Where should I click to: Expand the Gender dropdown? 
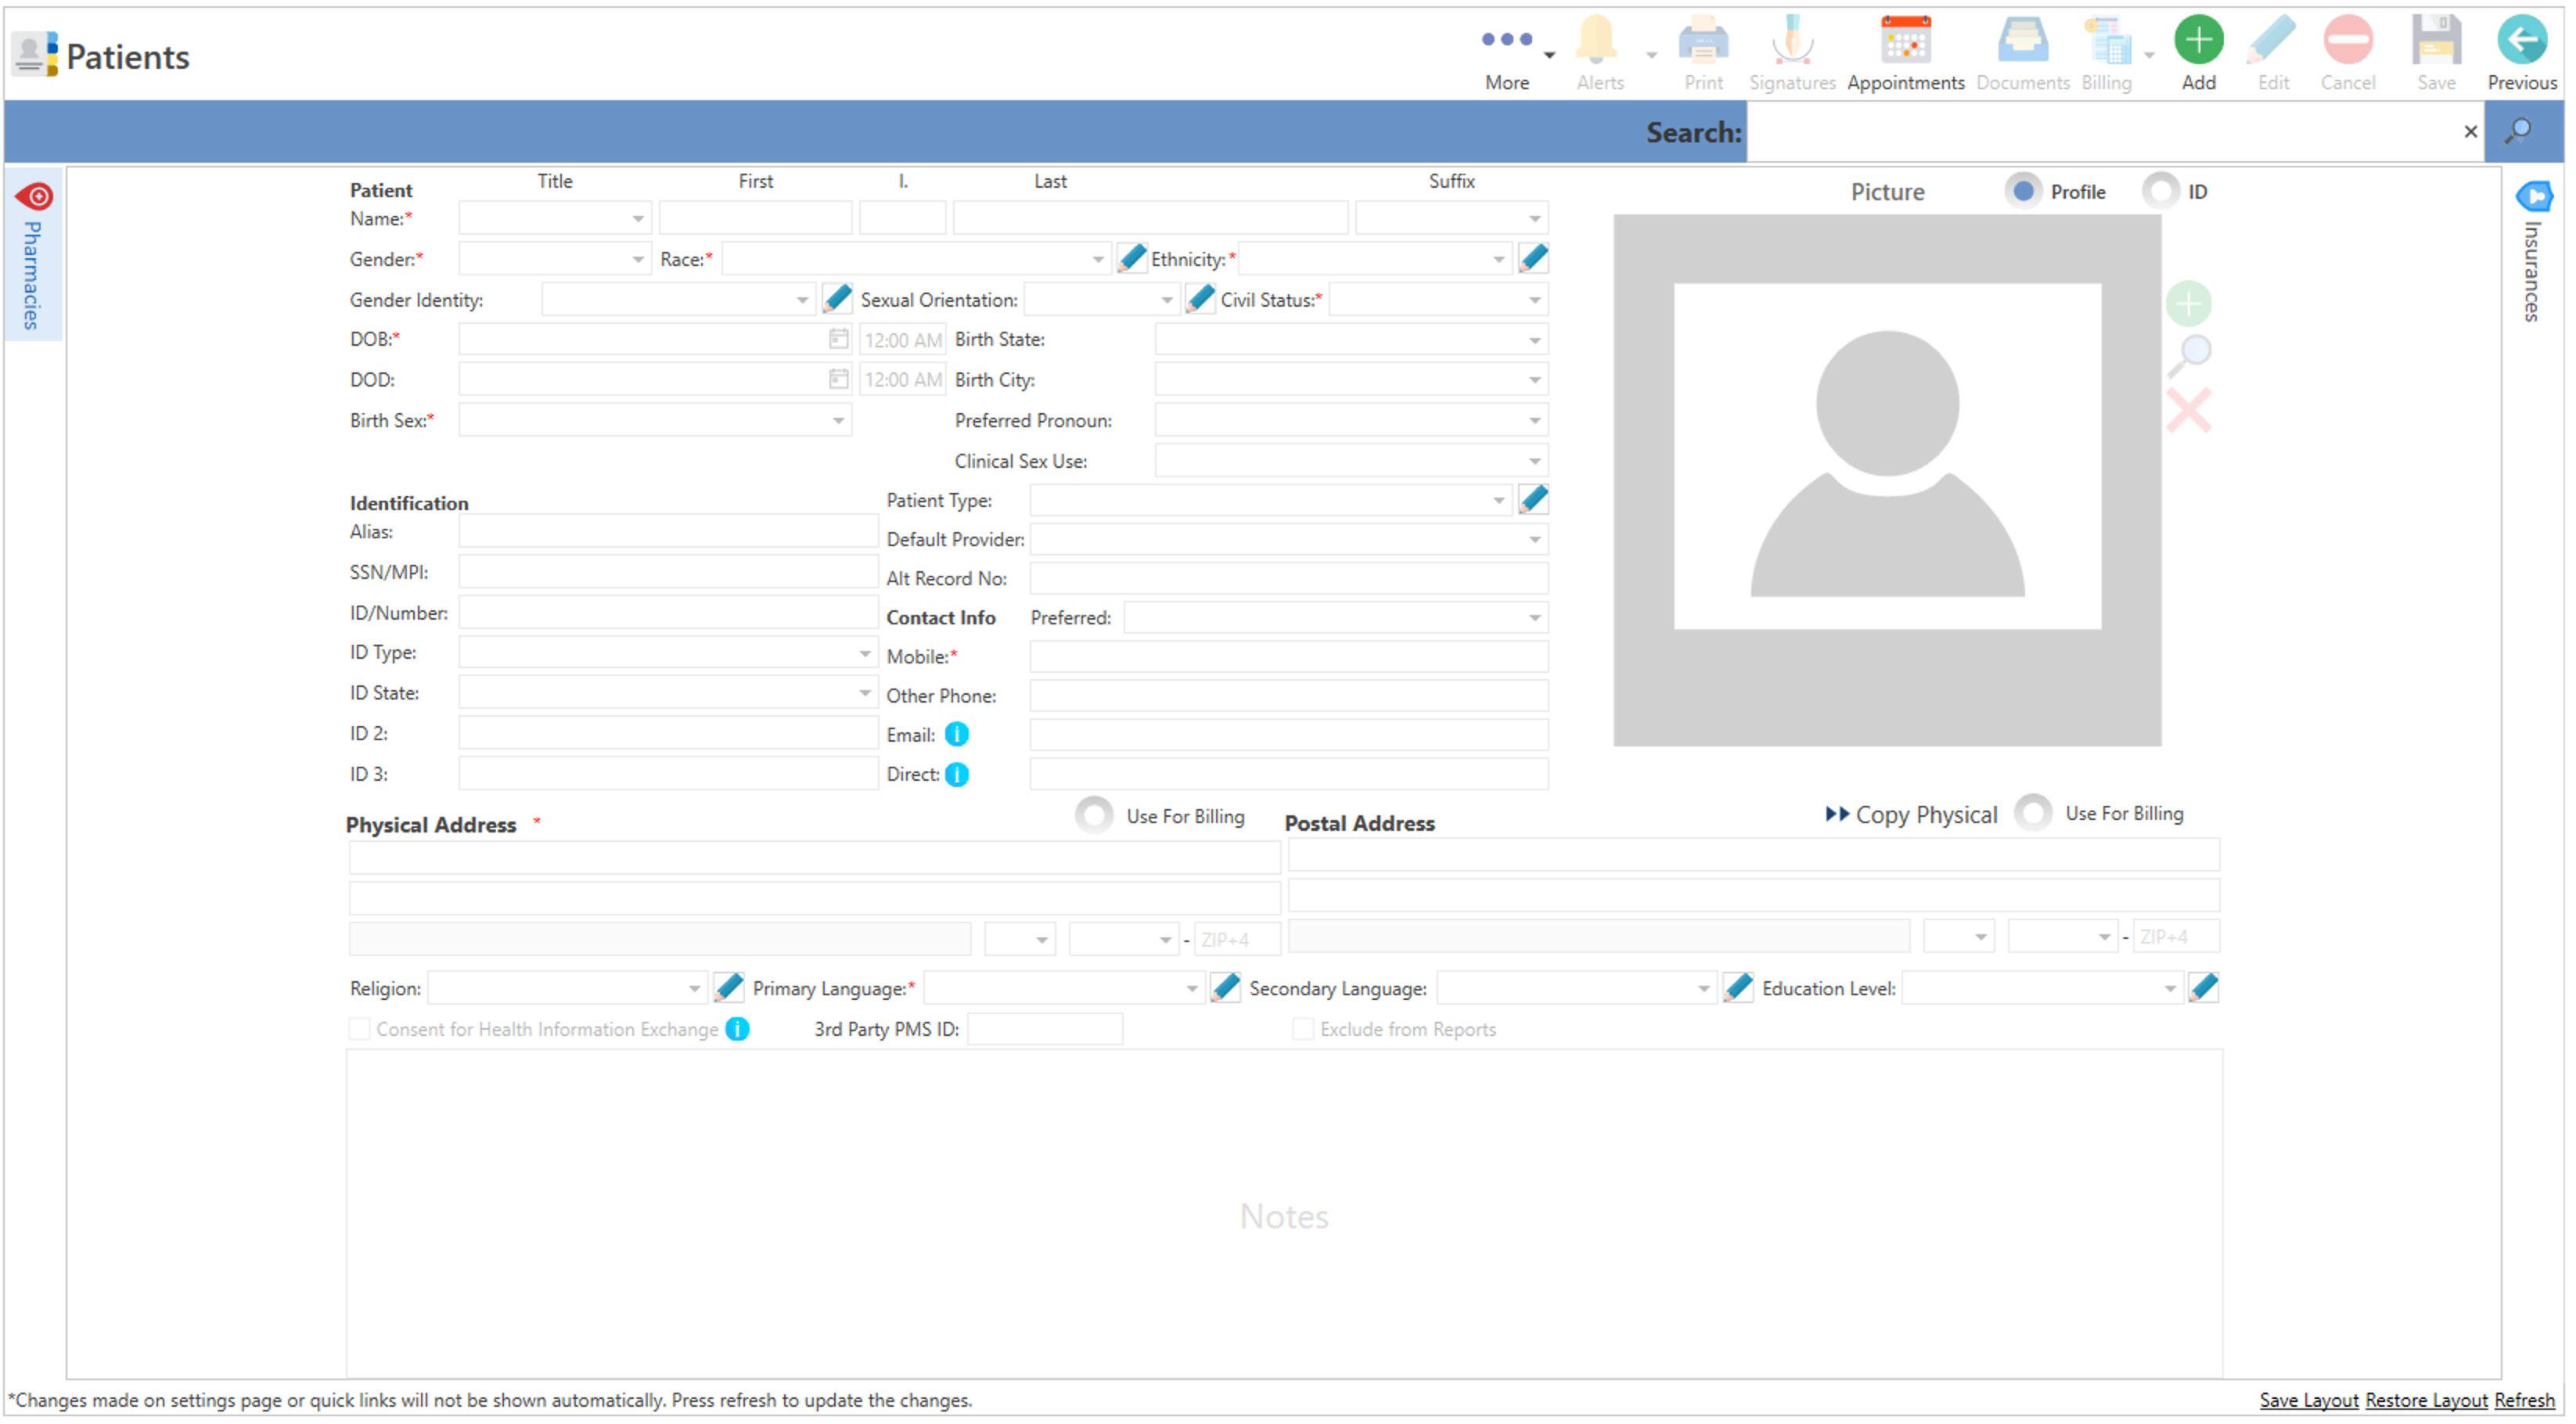[x=637, y=260]
